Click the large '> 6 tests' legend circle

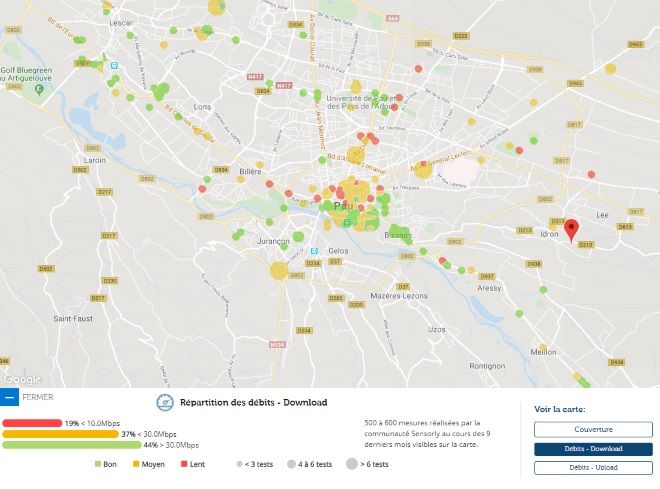[x=351, y=464]
